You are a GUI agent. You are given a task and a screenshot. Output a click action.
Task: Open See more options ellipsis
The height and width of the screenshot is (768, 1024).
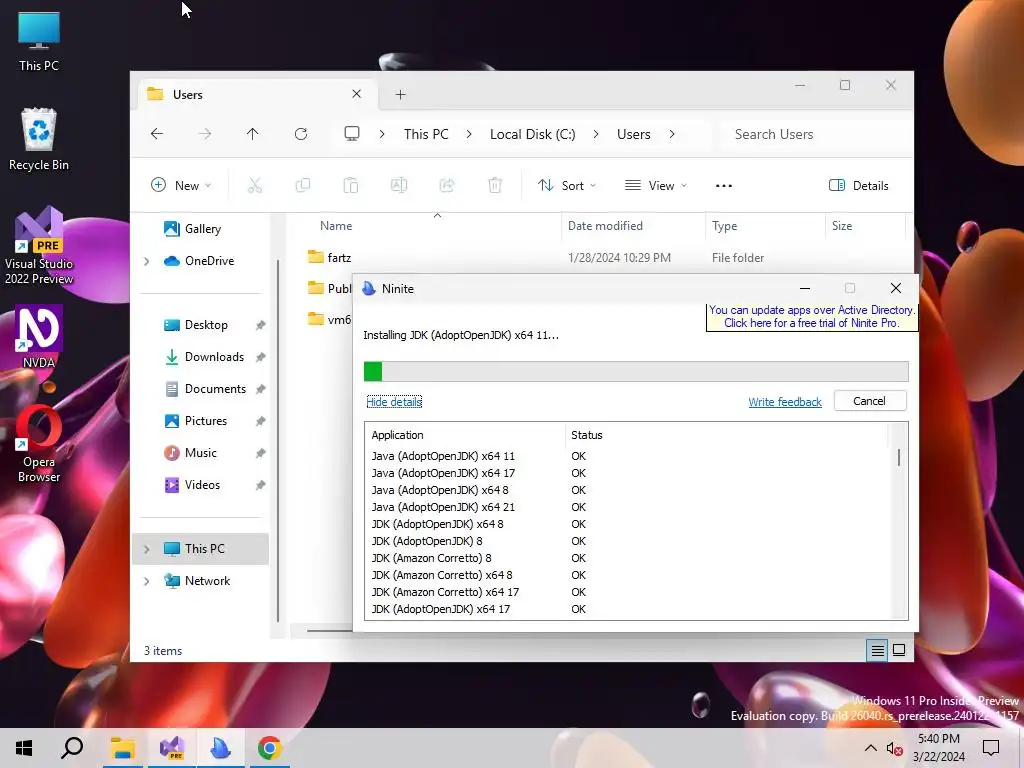(724, 185)
